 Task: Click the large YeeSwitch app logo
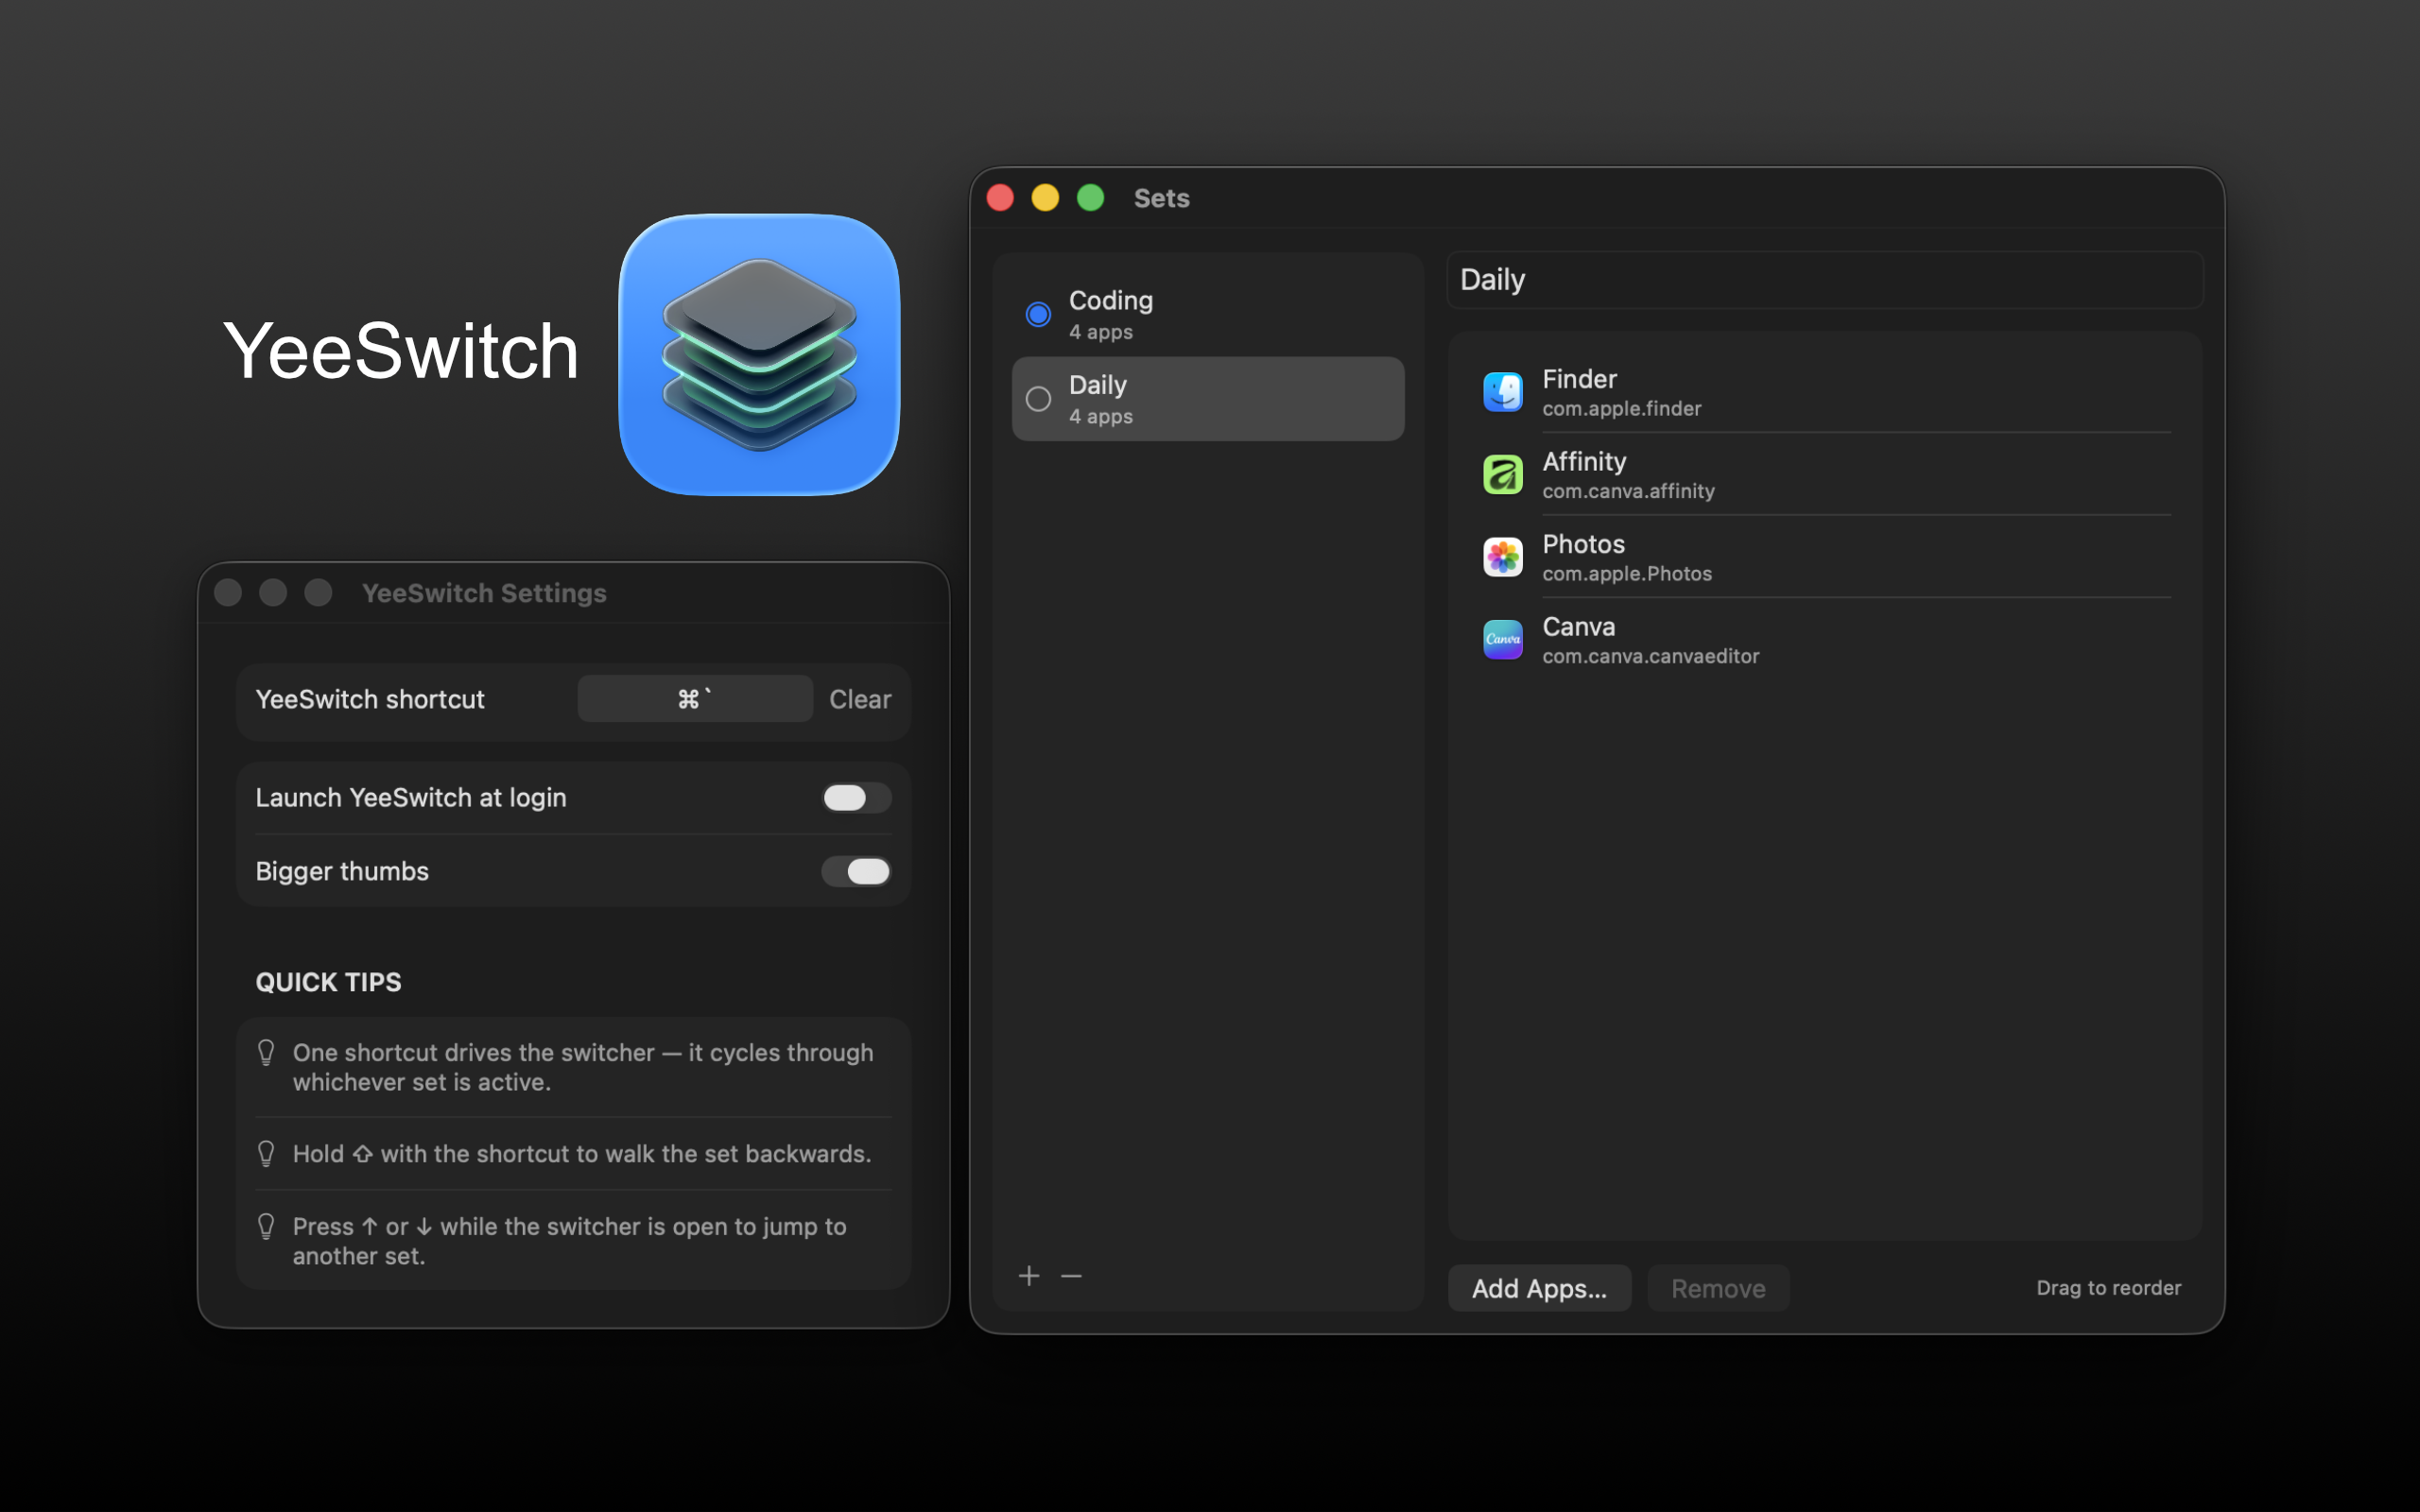[759, 354]
